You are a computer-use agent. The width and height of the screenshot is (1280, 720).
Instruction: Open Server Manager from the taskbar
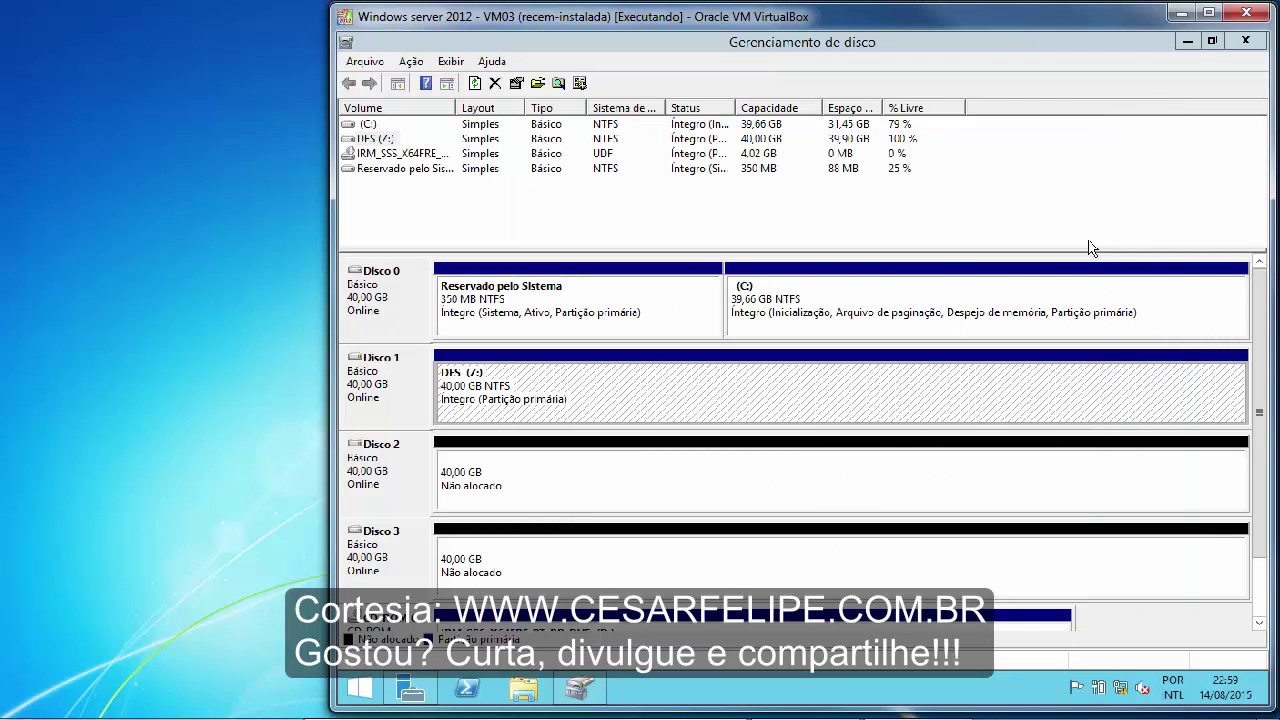(x=411, y=689)
